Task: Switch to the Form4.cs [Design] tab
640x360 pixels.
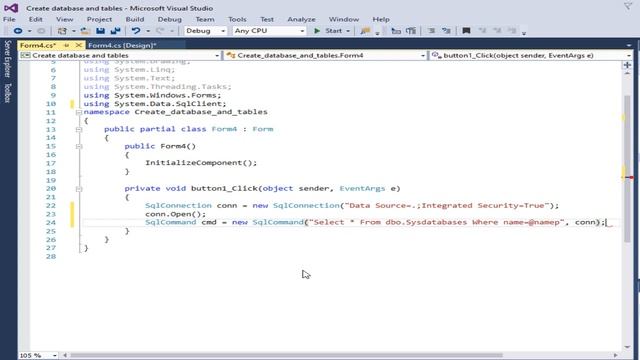Action: (122, 45)
